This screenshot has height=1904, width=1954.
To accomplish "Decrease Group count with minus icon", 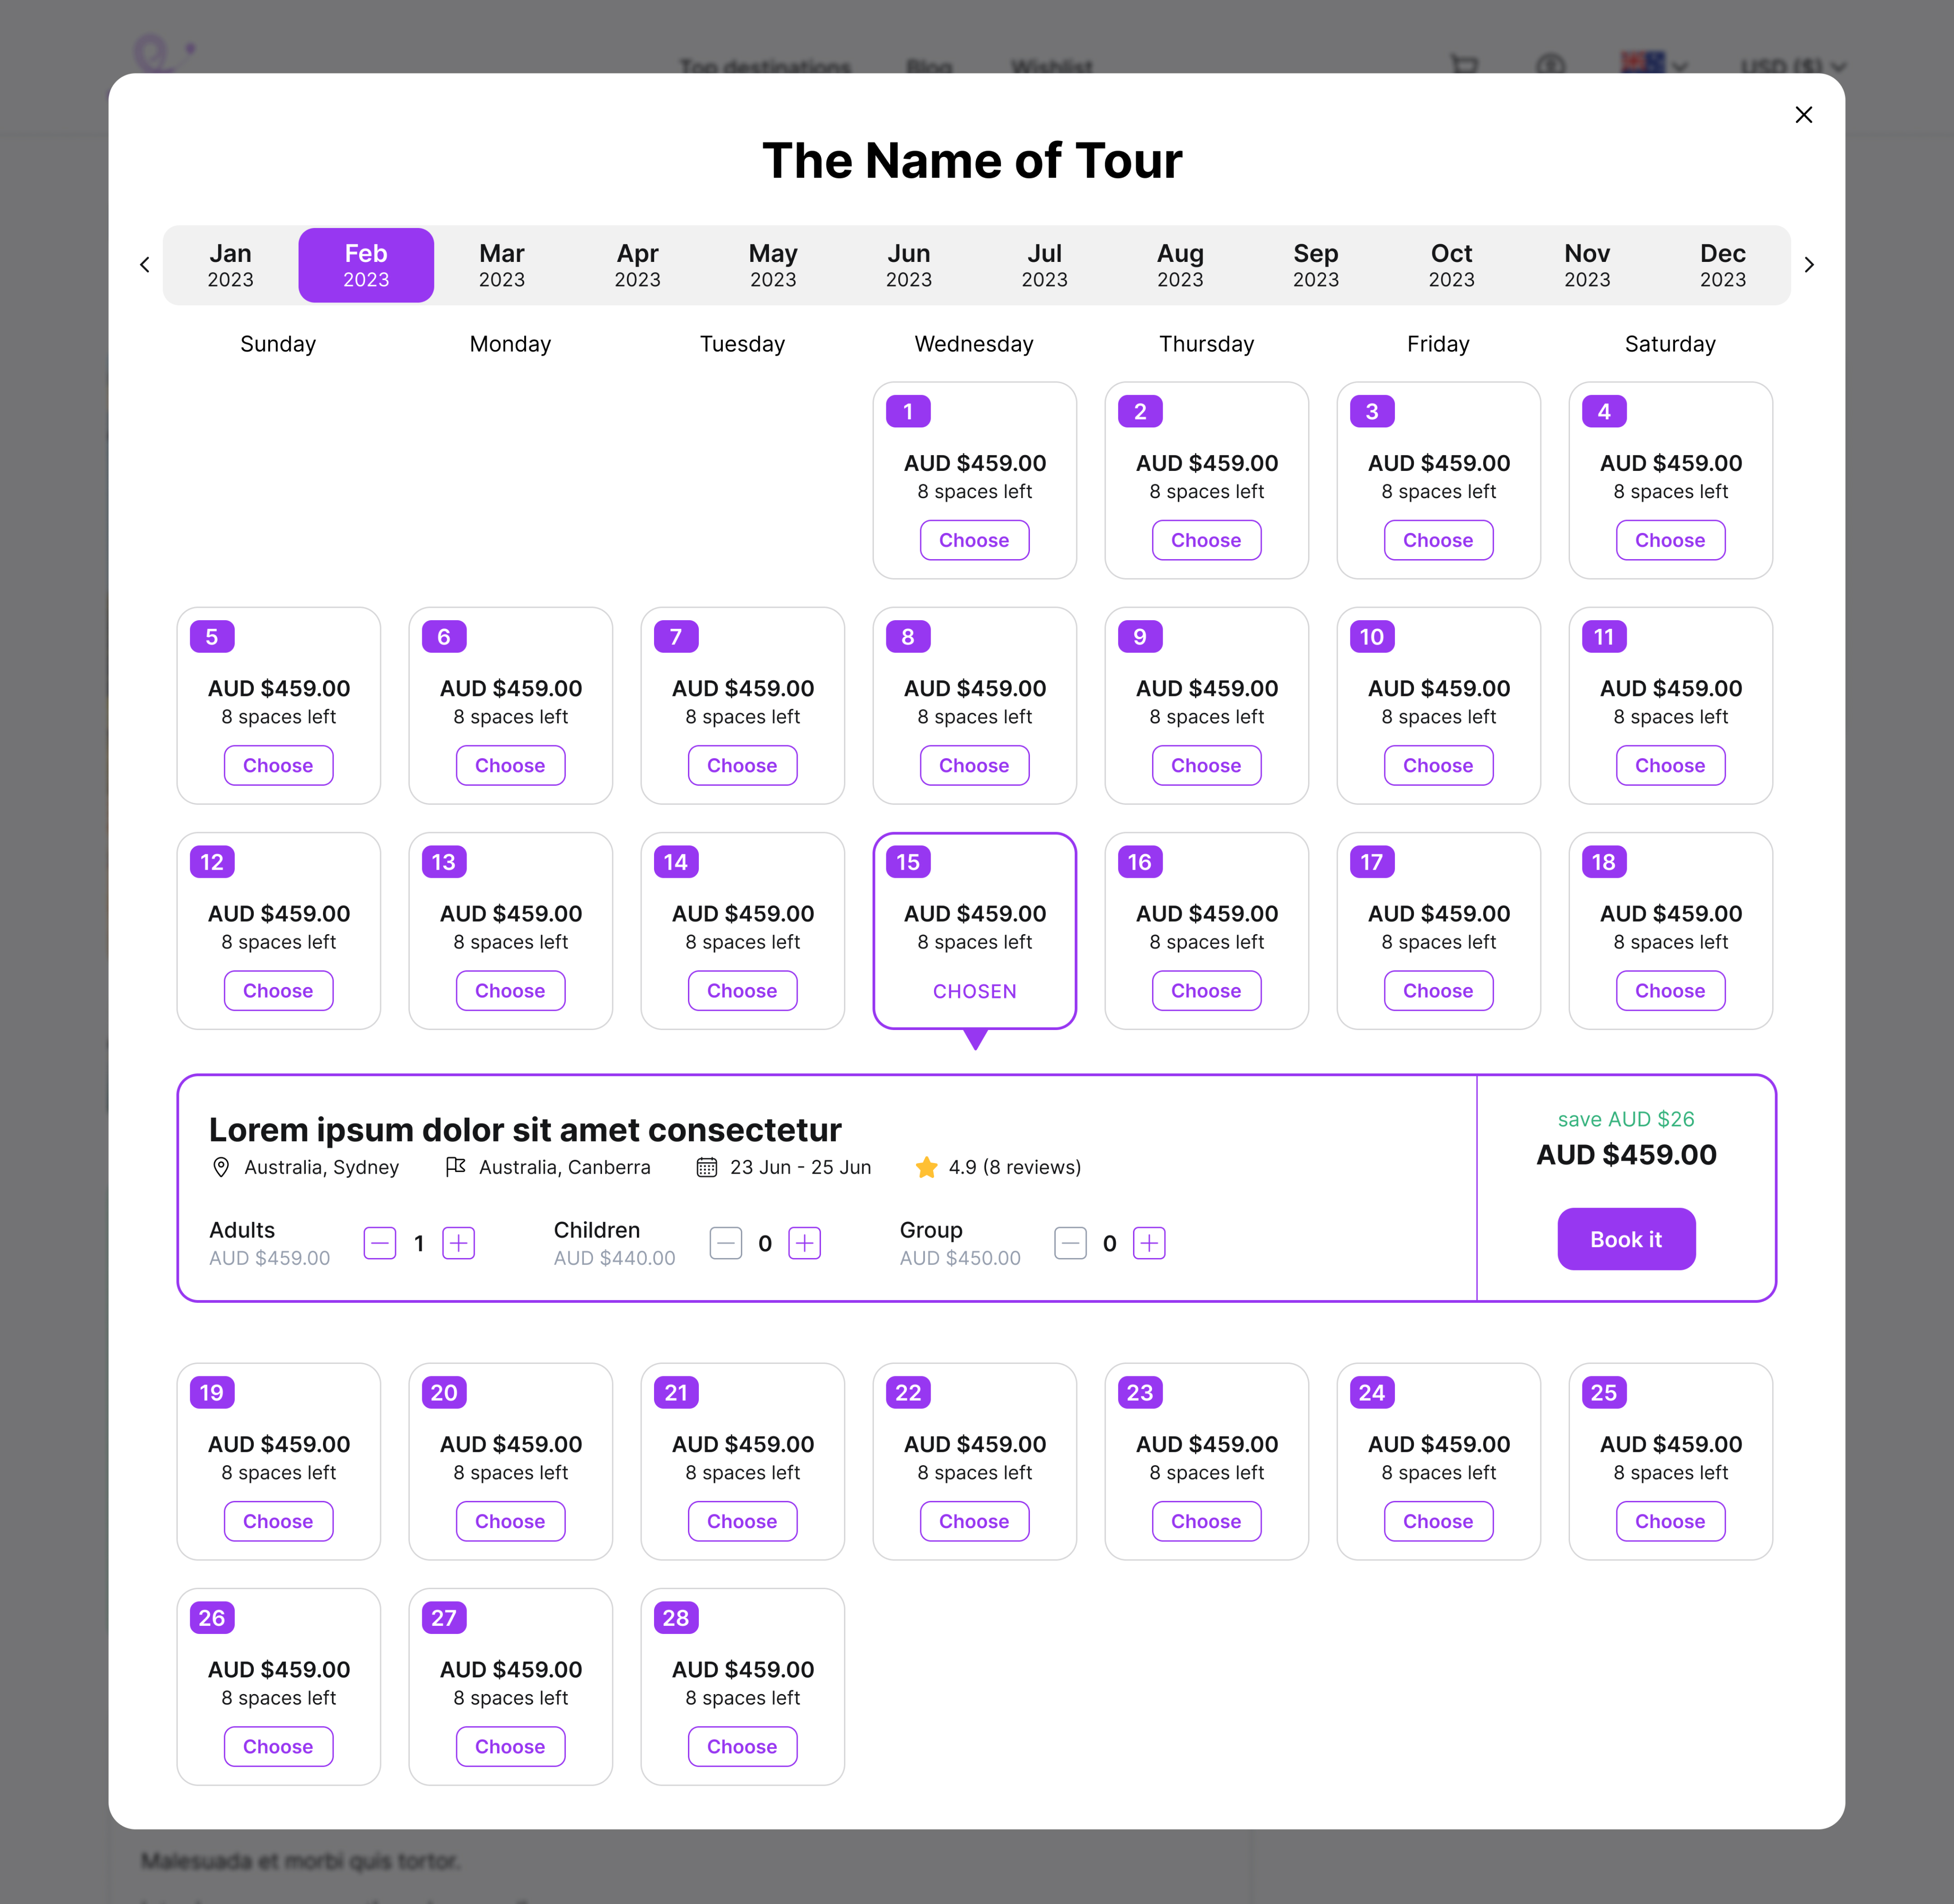I will [x=1070, y=1243].
